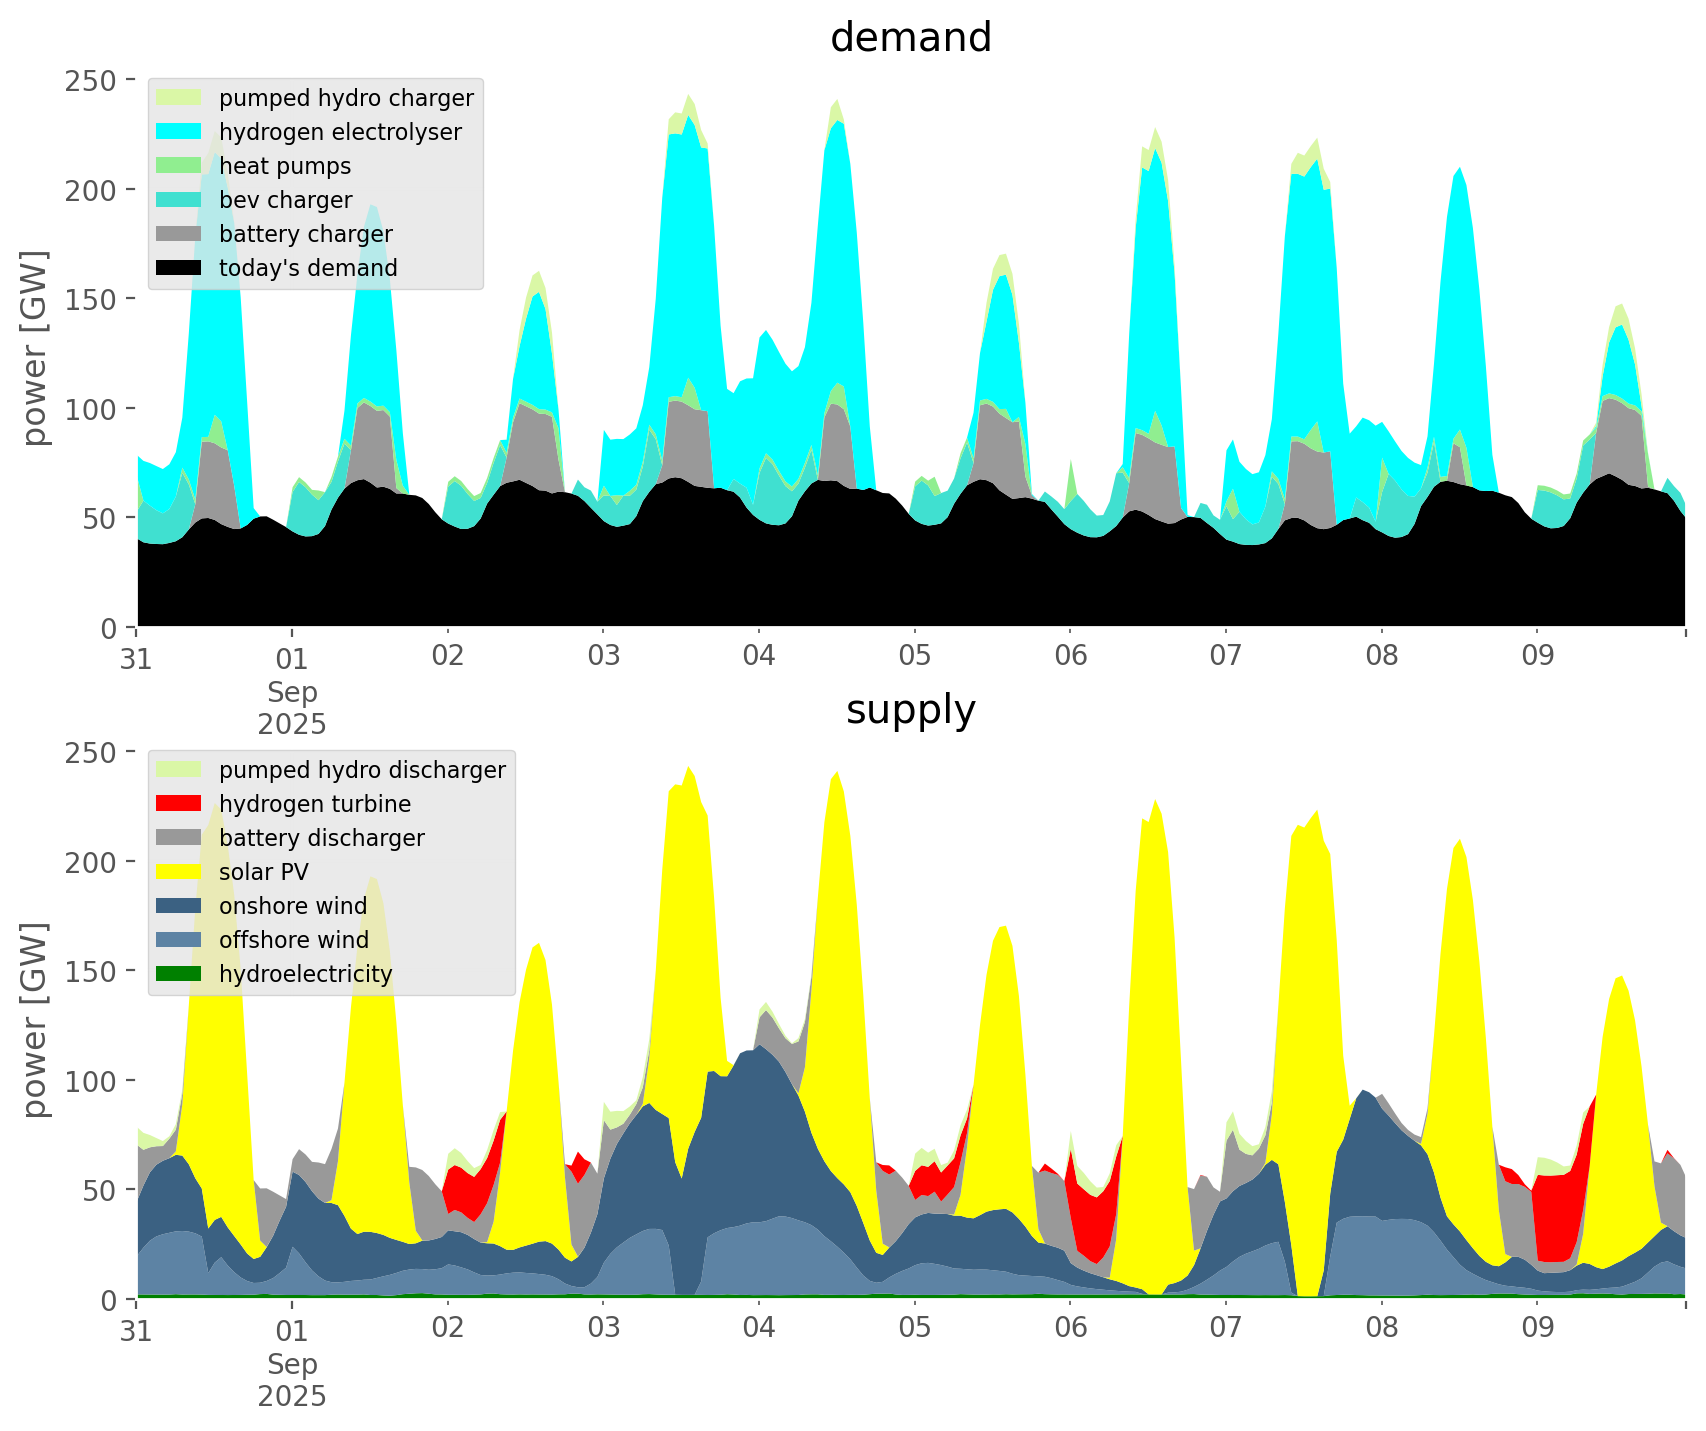1706x1431 pixels.
Task: Click the 'Sep 2025' label under supply chart
Action: point(292,1379)
